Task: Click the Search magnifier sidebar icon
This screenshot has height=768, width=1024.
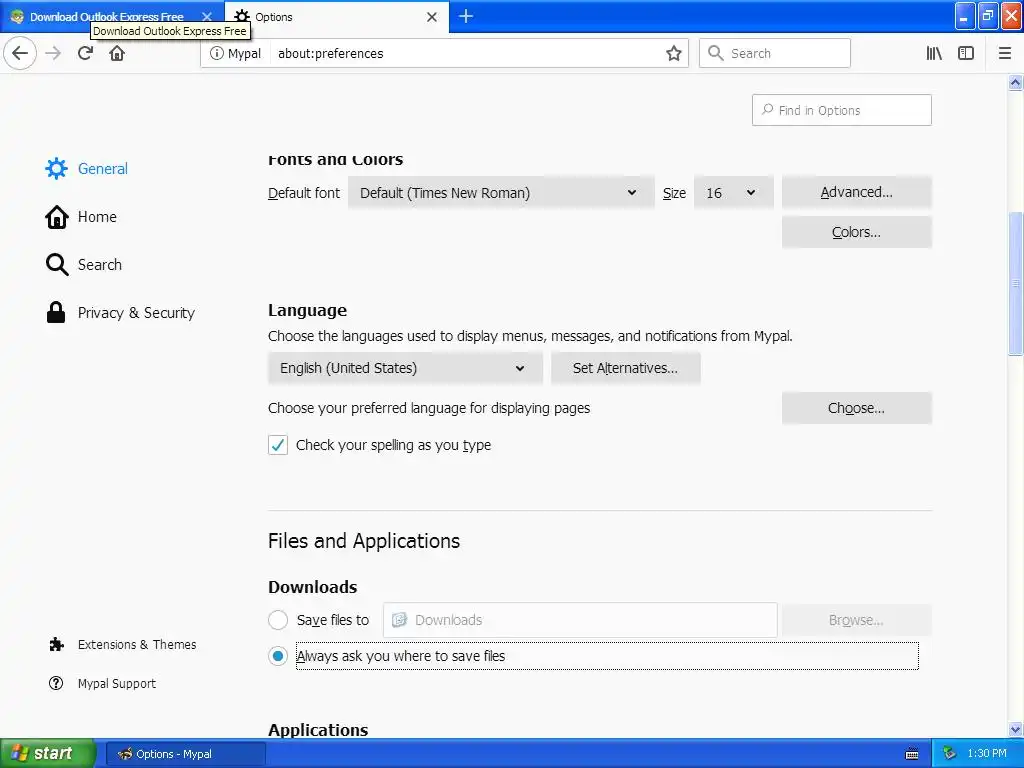Action: [57, 264]
